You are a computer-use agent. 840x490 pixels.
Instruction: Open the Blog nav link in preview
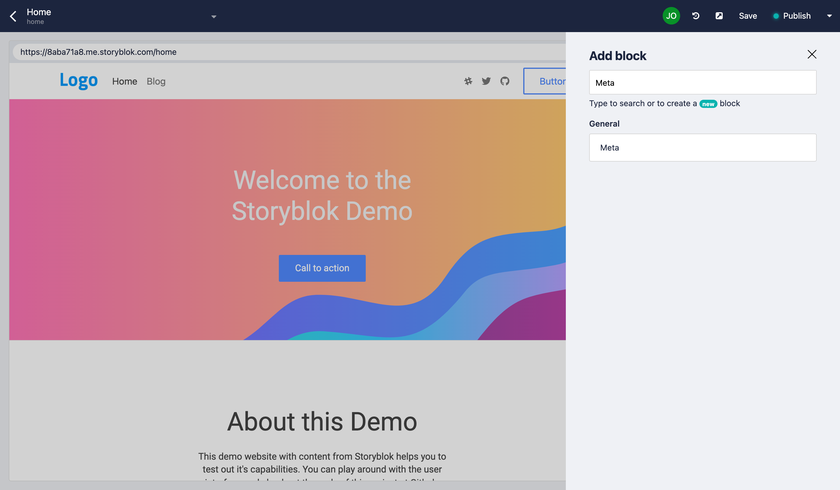[156, 81]
